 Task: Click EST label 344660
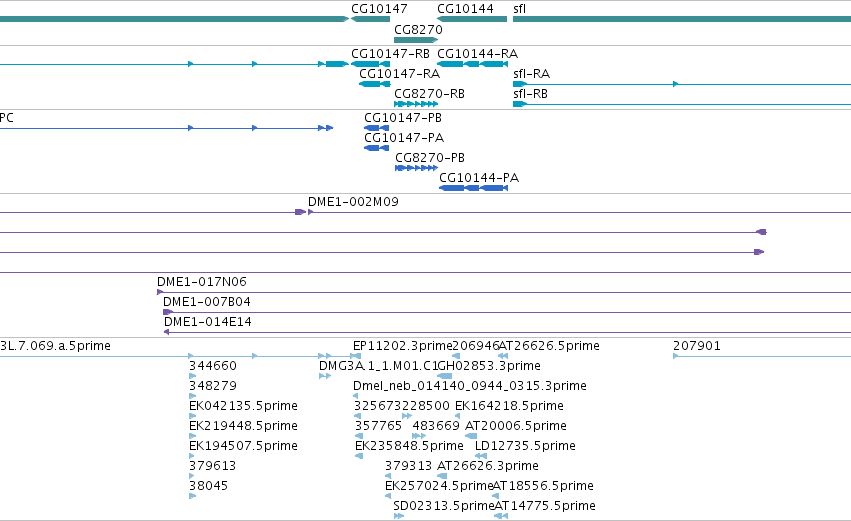point(213,366)
